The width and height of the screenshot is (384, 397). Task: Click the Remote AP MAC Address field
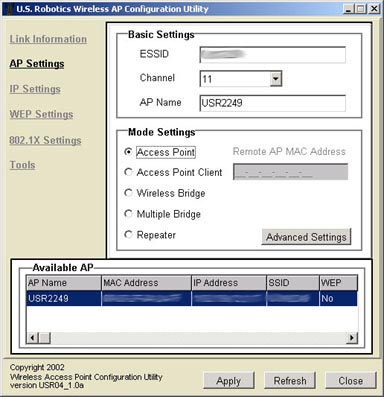tap(290, 172)
